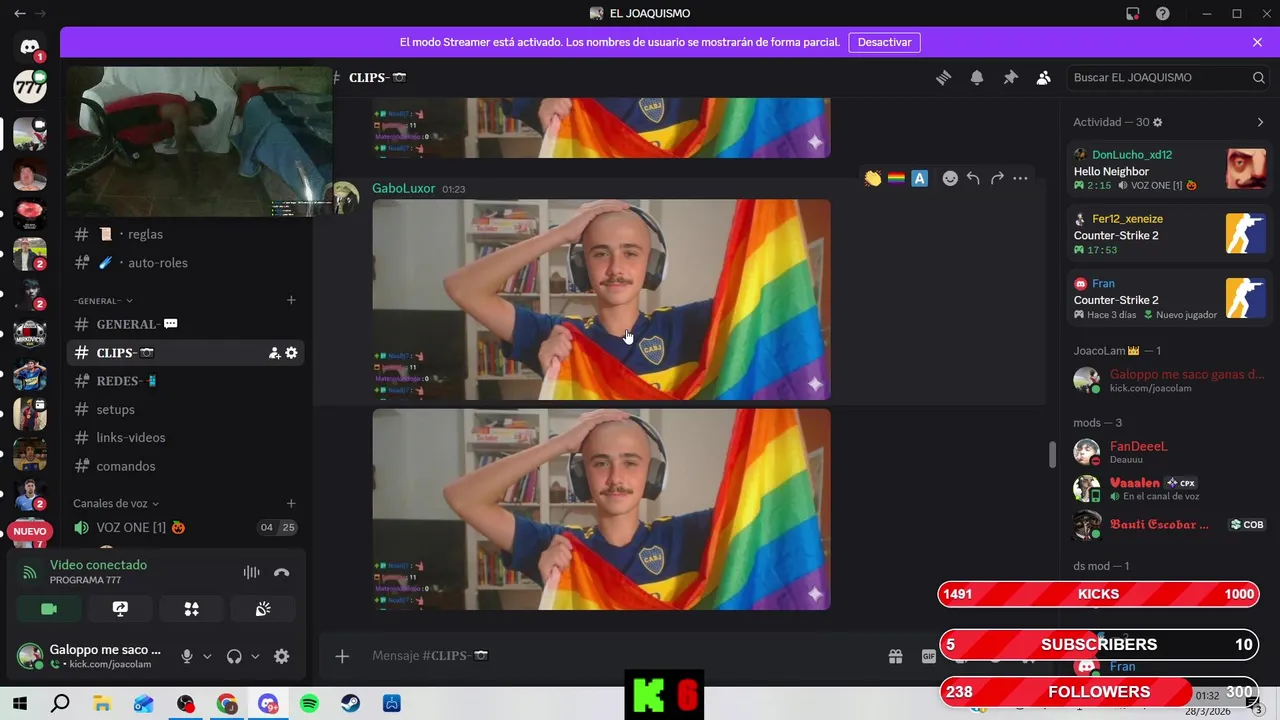The height and width of the screenshot is (720, 1280).
Task: Reply to GaboLuxor message arrow
Action: [973, 179]
